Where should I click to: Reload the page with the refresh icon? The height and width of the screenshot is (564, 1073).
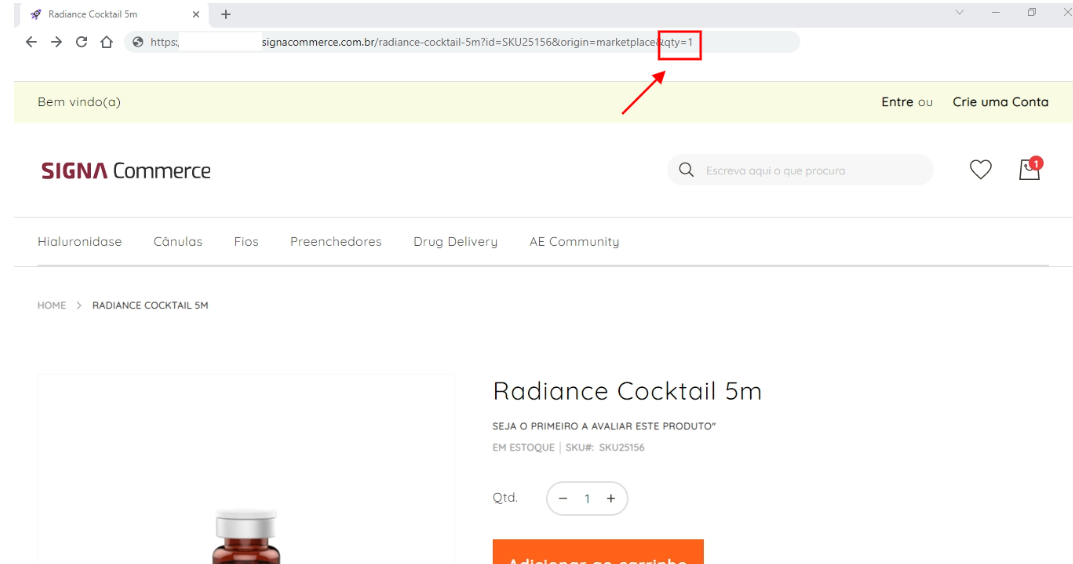pos(80,42)
